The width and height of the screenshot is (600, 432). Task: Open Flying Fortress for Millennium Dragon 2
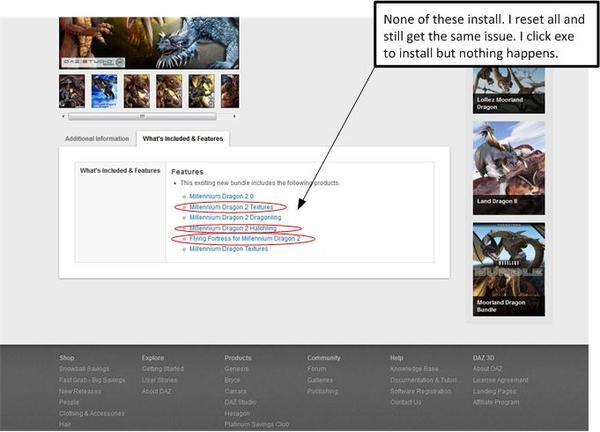pyautogui.click(x=245, y=238)
